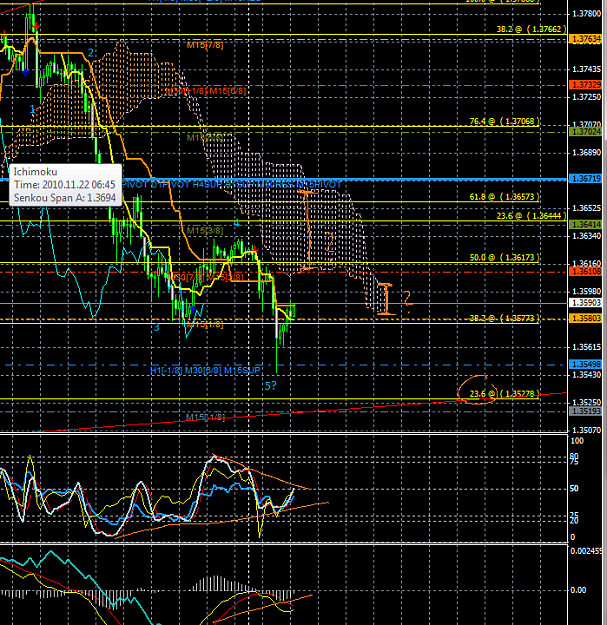This screenshot has height=625, width=607.
Task: Select the Elliott wave label '4'
Action: (236, 222)
